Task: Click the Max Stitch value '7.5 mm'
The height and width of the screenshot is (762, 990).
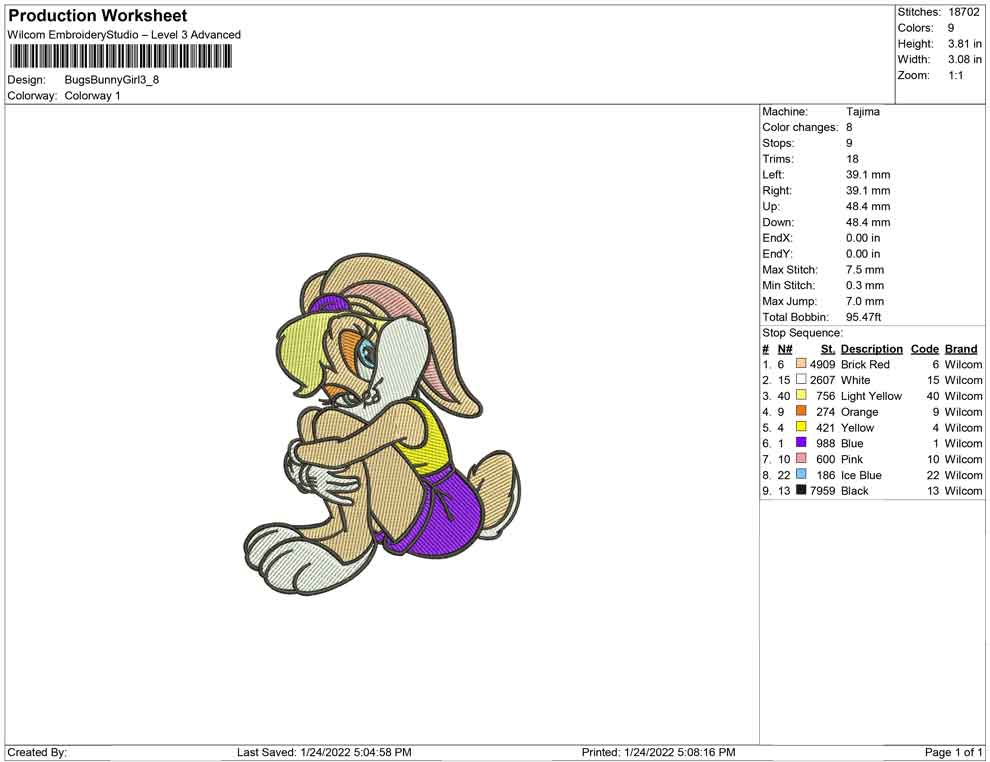Action: (865, 270)
